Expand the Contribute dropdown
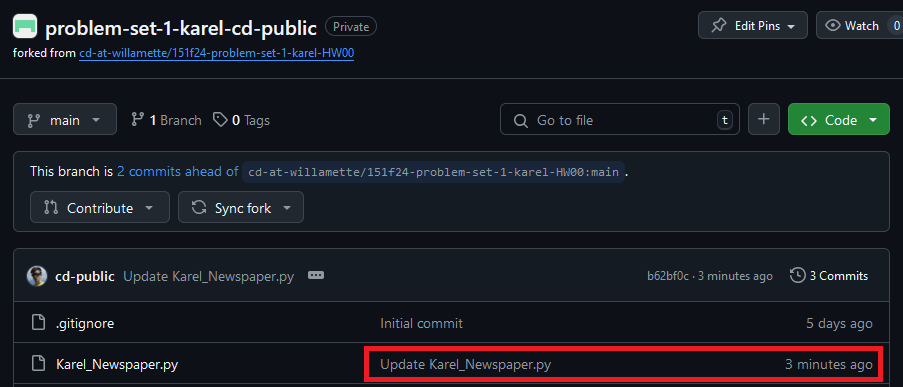Screen dimensions: 903x387 [100, 207]
